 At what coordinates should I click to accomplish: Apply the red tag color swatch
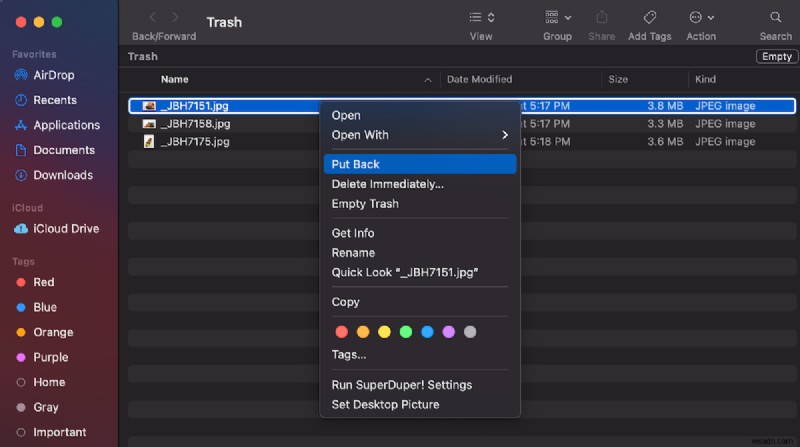(341, 332)
